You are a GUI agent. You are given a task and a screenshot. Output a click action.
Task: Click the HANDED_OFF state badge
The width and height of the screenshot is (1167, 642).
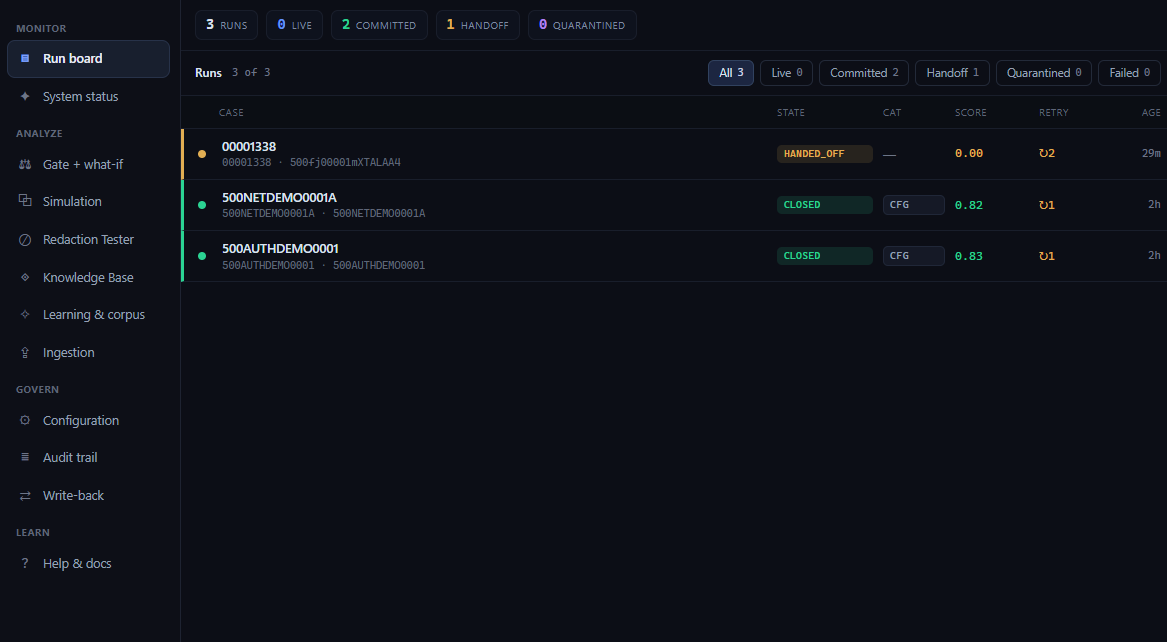[824, 154]
